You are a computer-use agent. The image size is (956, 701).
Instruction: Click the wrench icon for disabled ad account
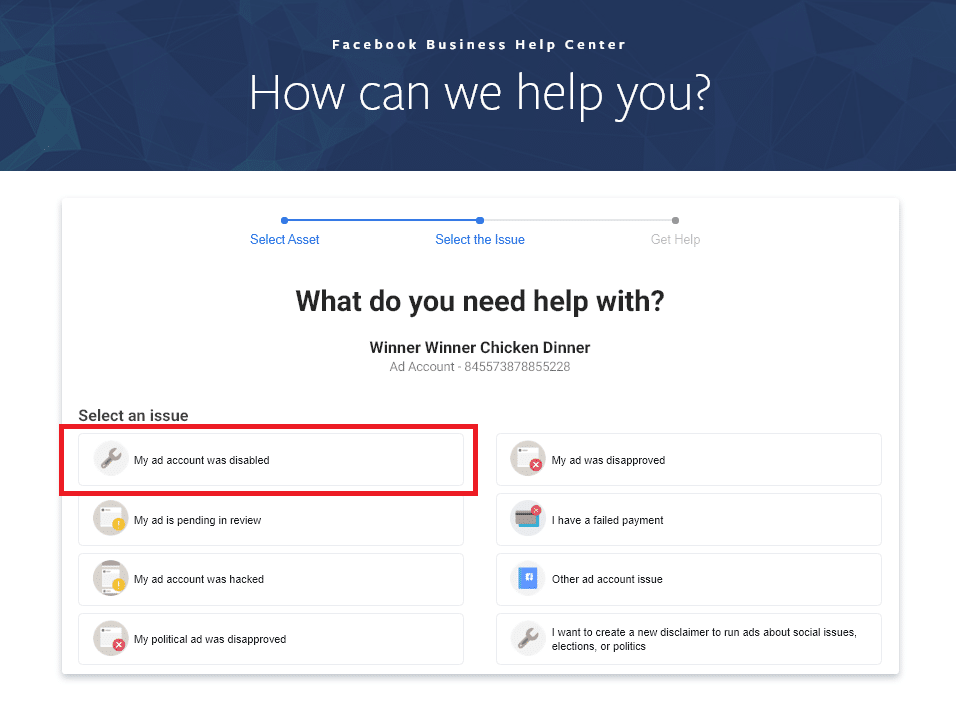110,458
